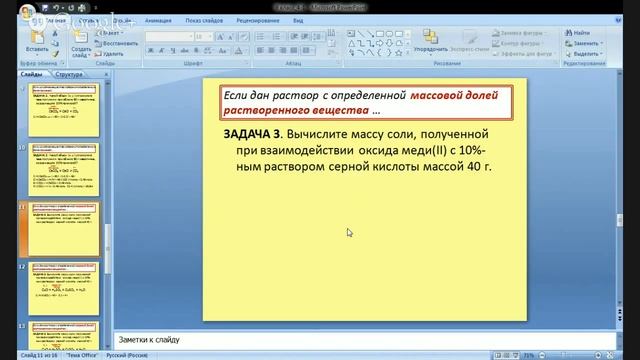Click the zoom out minus button
Screen dimensions: 640x360
coord(542,356)
